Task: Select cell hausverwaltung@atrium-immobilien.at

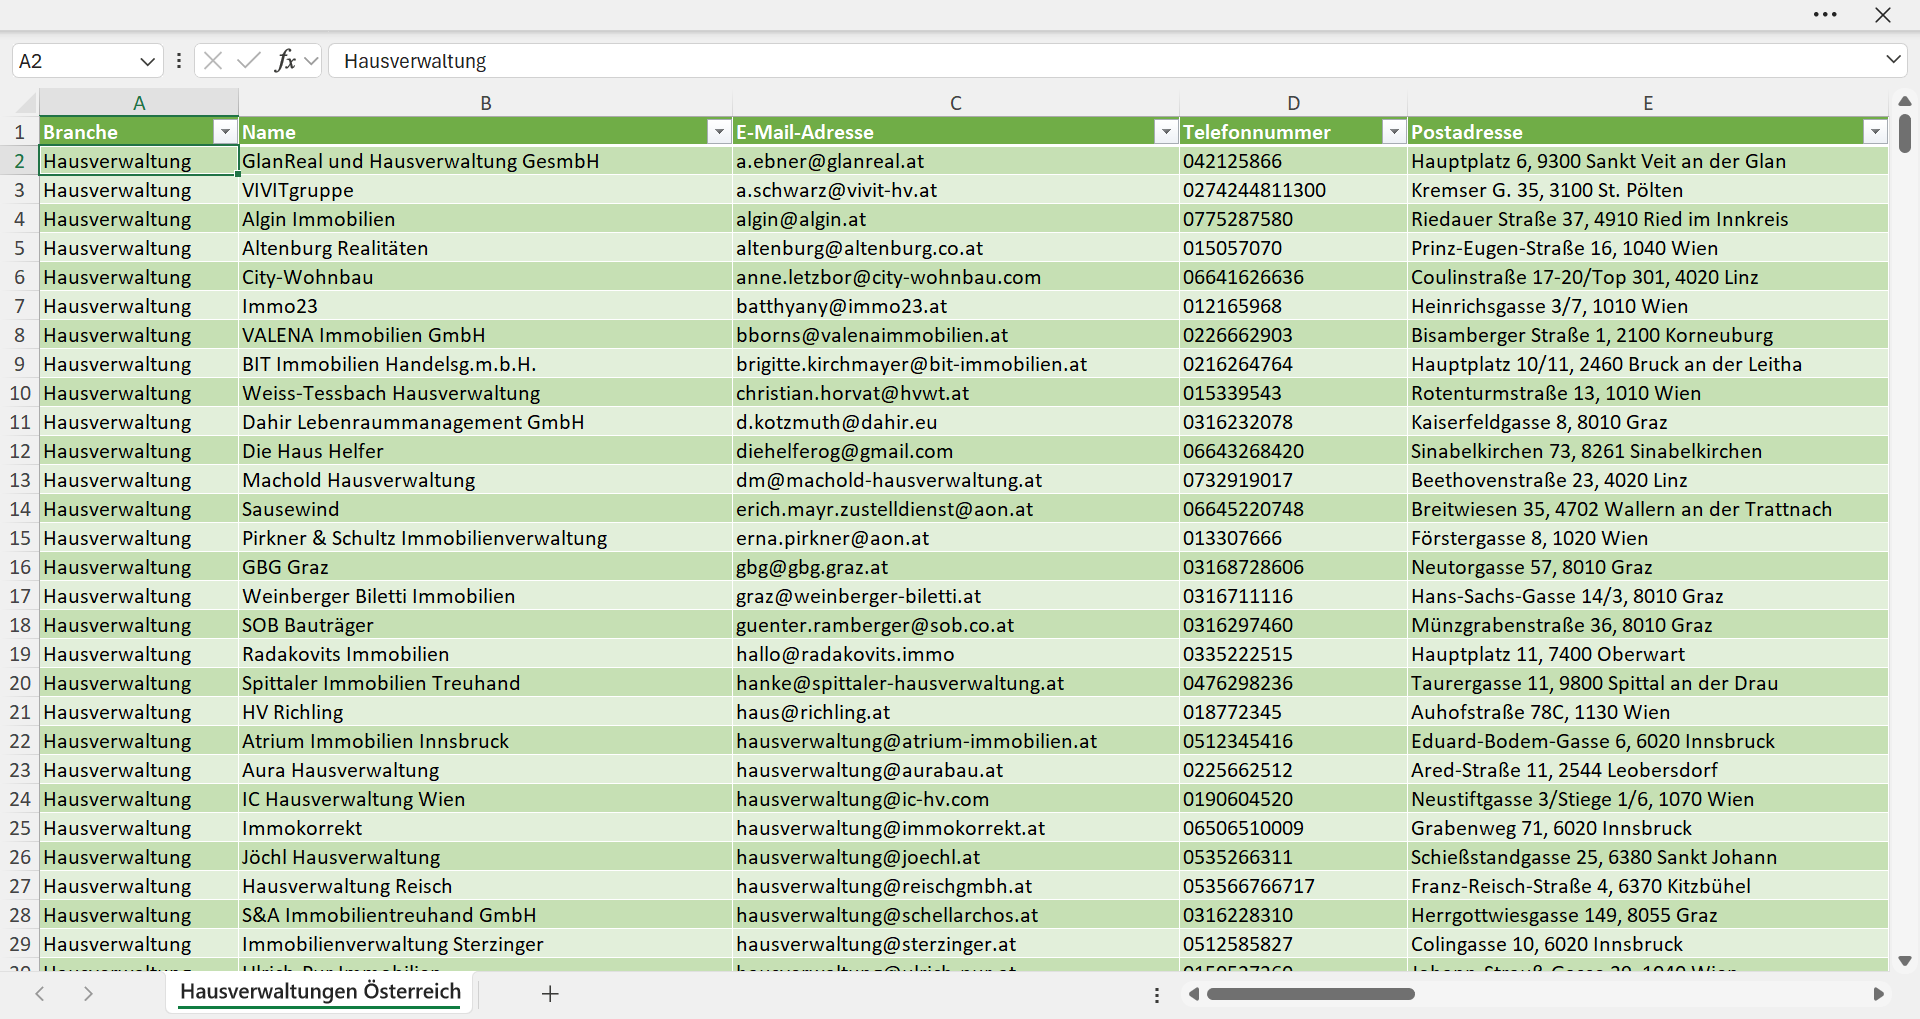Action: coord(956,741)
